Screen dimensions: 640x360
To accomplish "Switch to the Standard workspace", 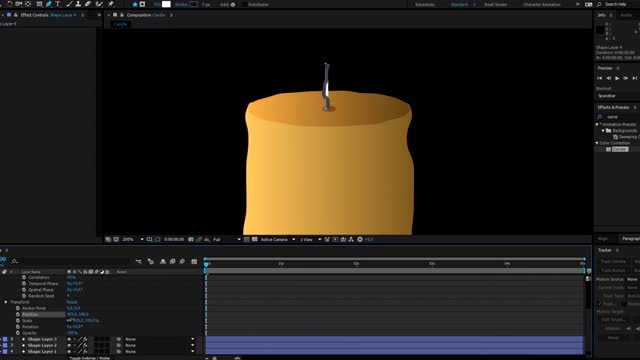I will [x=459, y=4].
